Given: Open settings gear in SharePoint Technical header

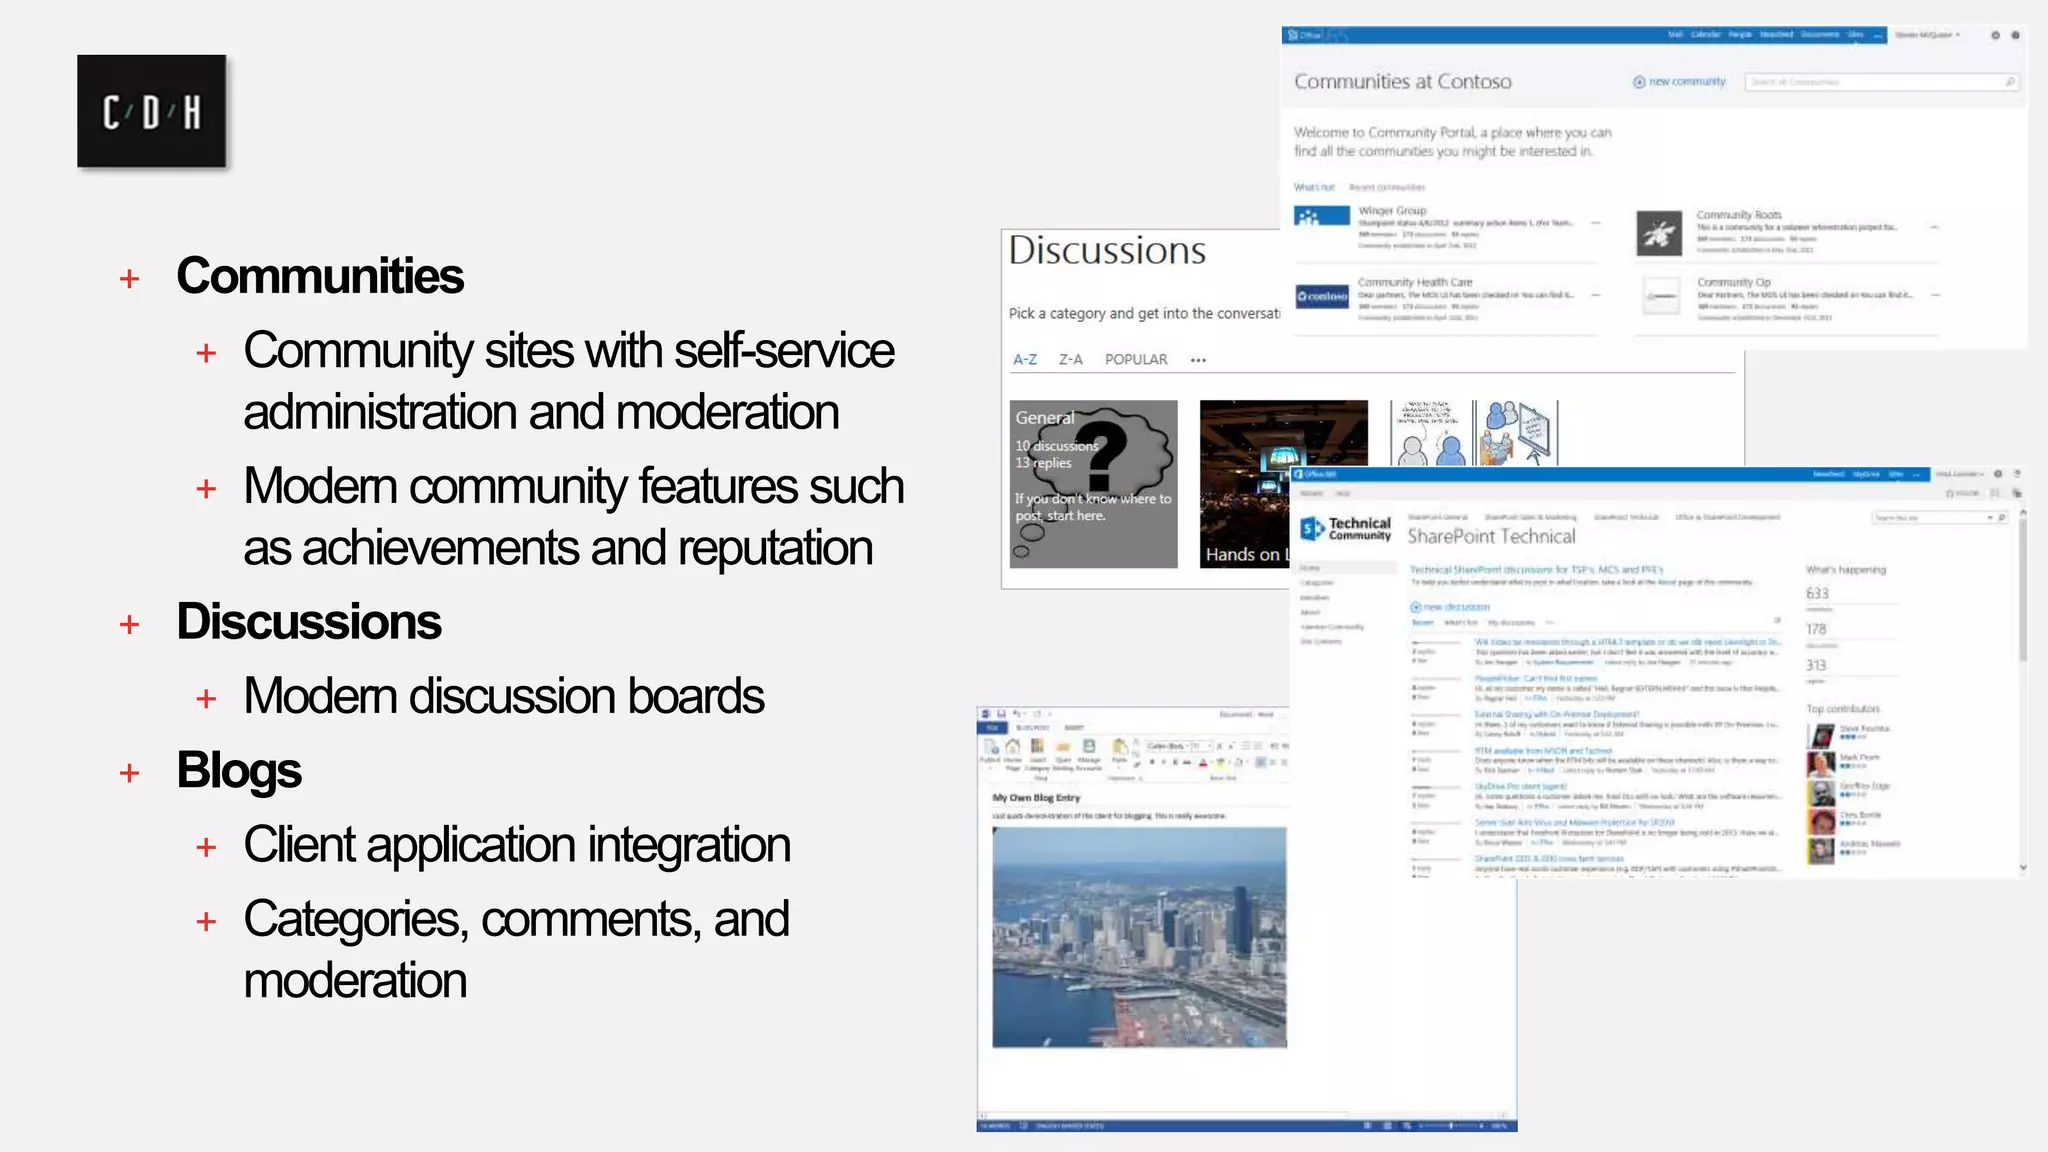Looking at the screenshot, I should tap(1998, 474).
